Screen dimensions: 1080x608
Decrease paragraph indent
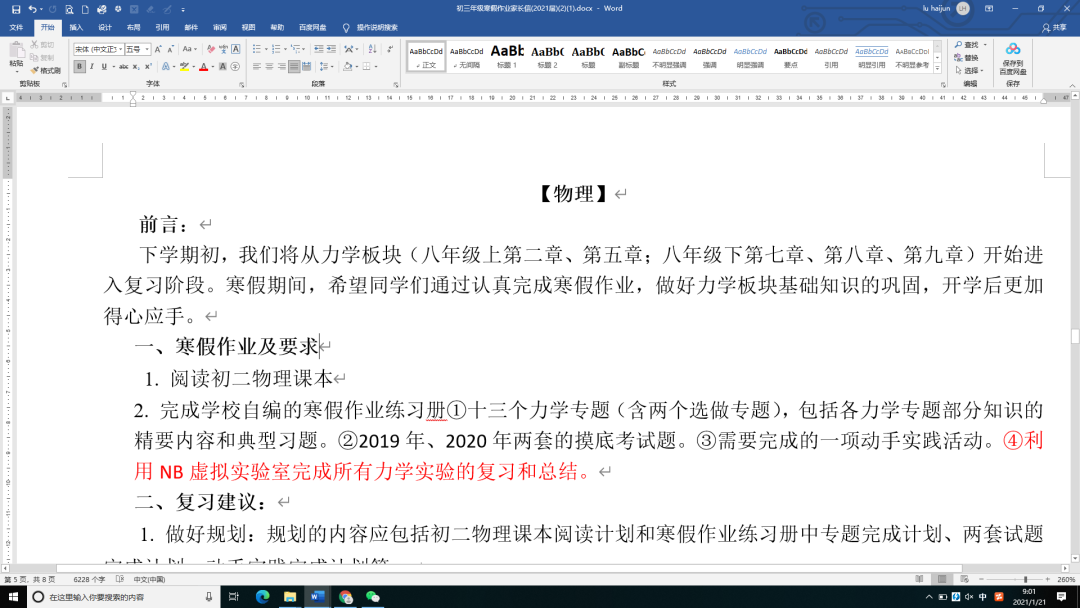318,49
